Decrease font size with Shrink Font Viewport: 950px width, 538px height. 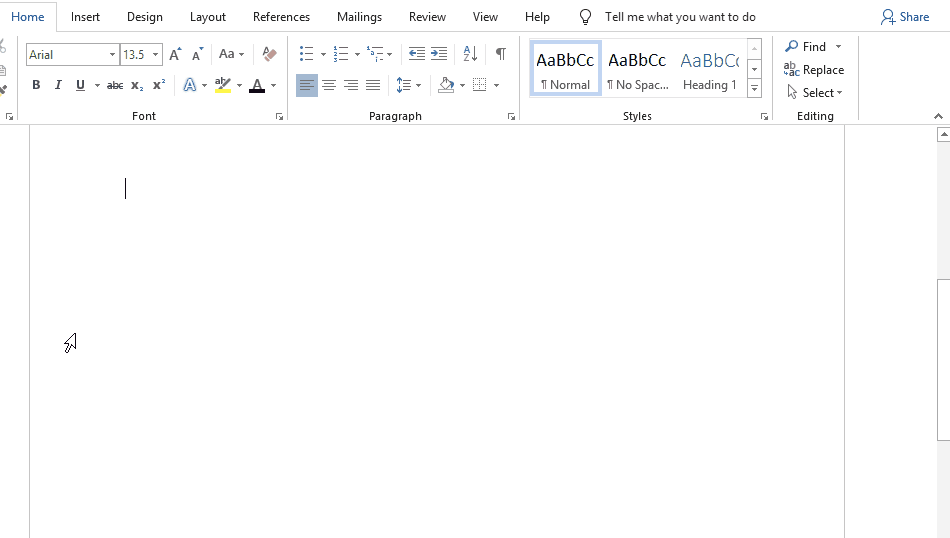198,55
